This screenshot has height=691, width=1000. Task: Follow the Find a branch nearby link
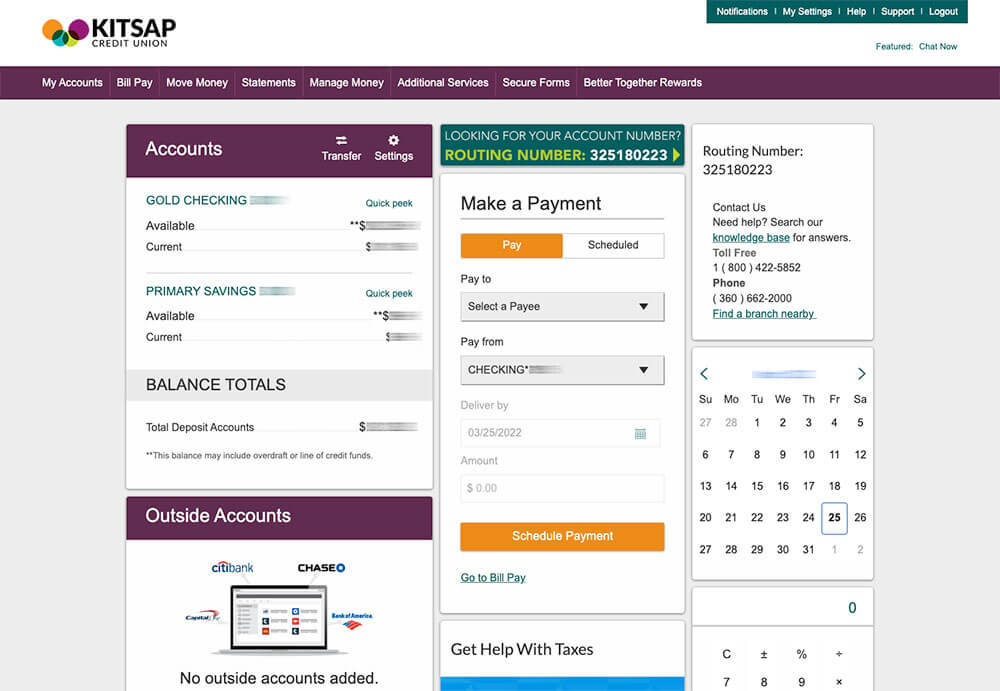click(763, 313)
